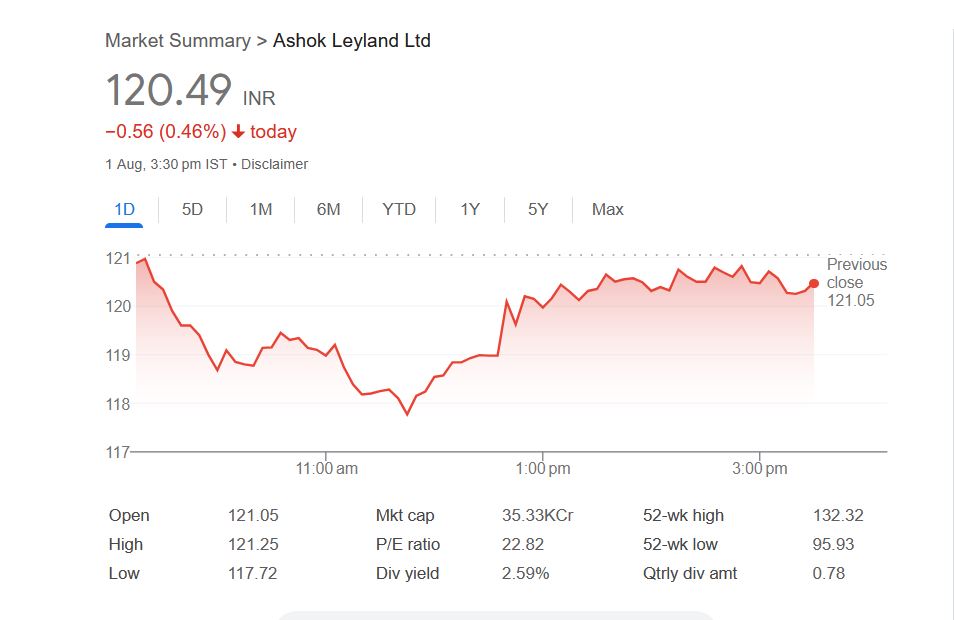
Task: Select the 1D time range tab
Action: [124, 209]
